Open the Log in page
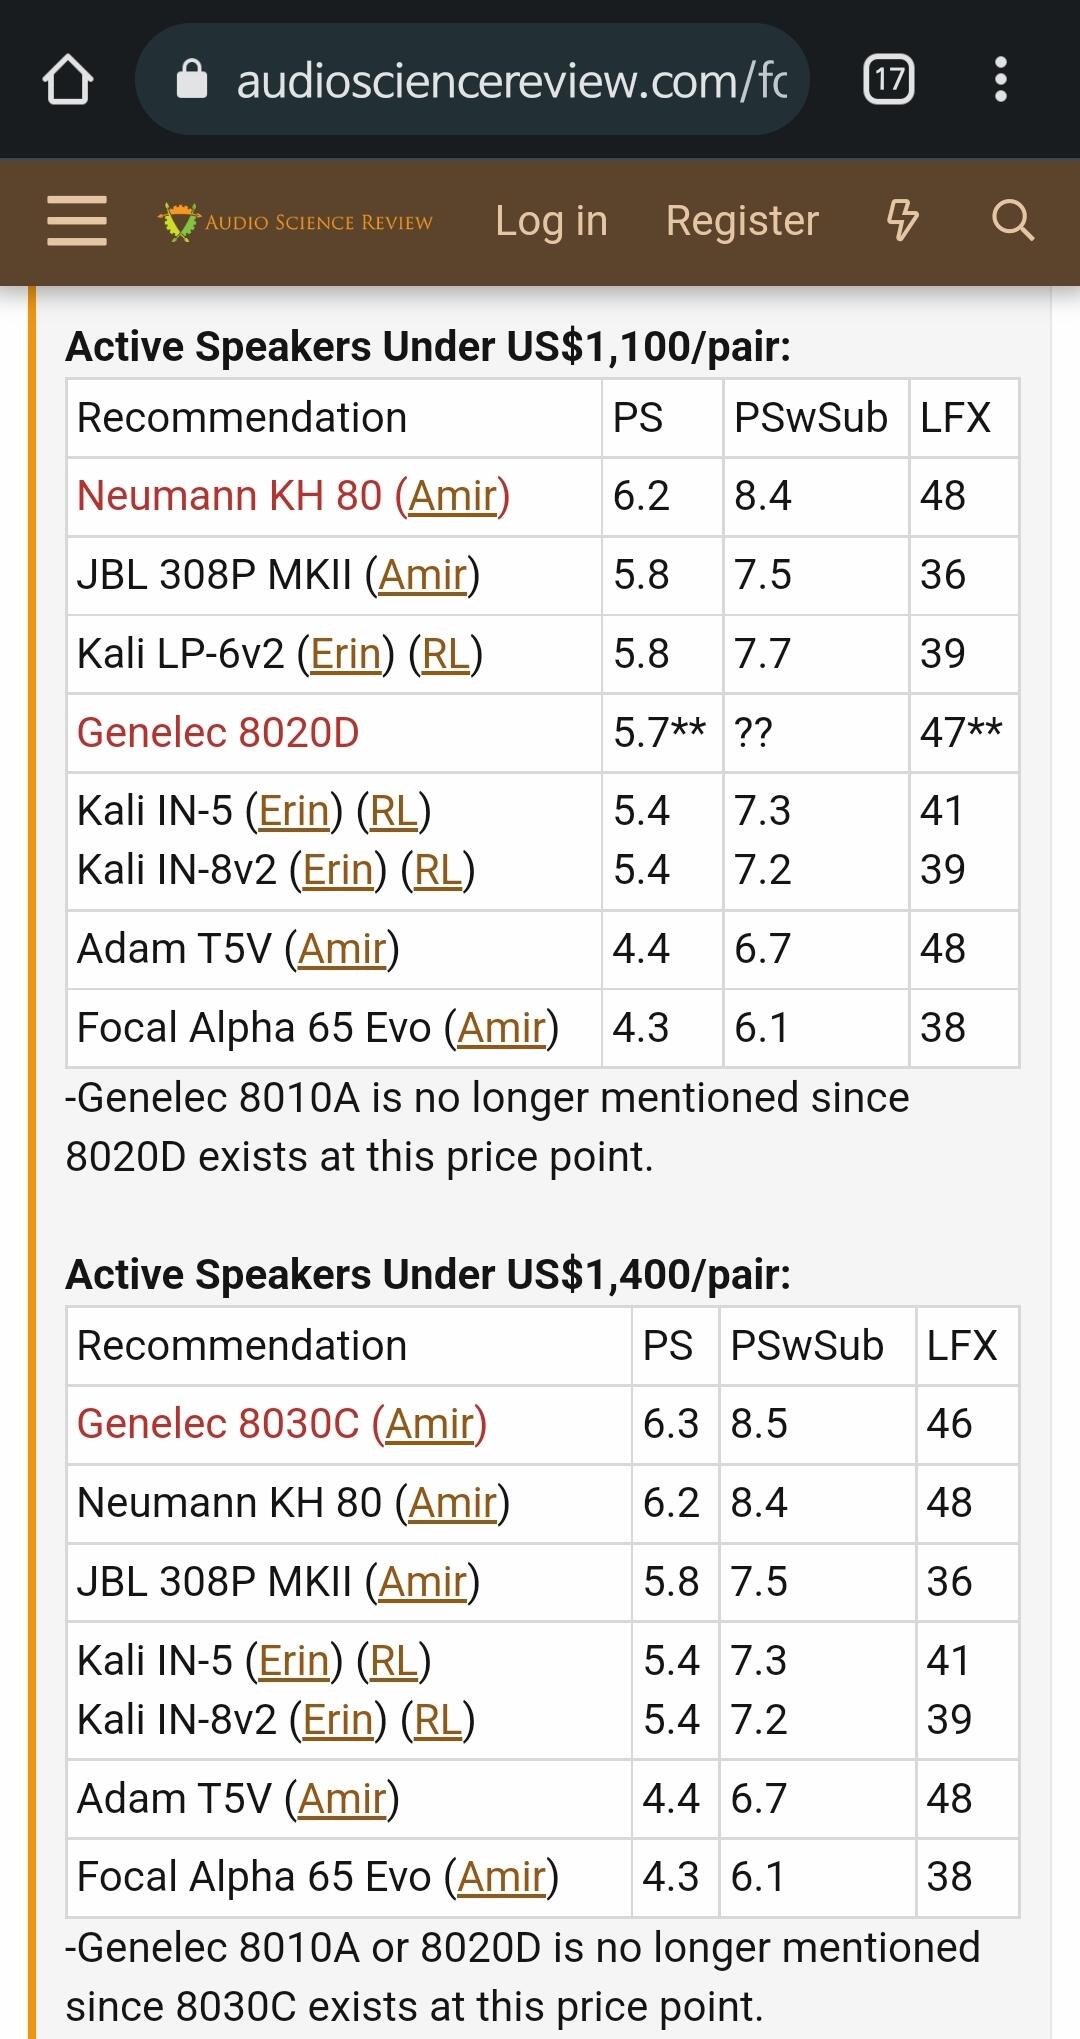1080x2039 pixels. (x=551, y=221)
